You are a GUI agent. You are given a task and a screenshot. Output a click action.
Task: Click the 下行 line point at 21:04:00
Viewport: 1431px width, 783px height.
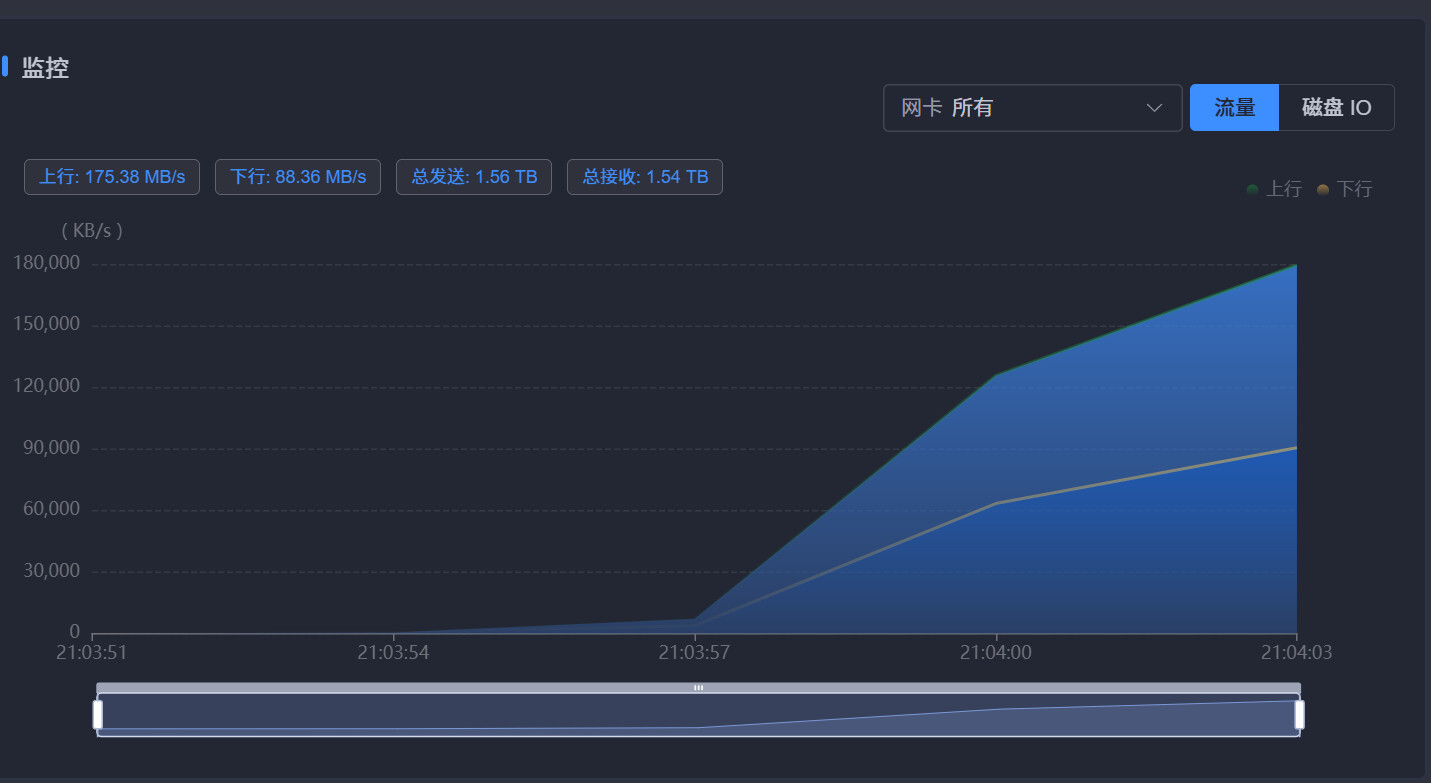(996, 503)
